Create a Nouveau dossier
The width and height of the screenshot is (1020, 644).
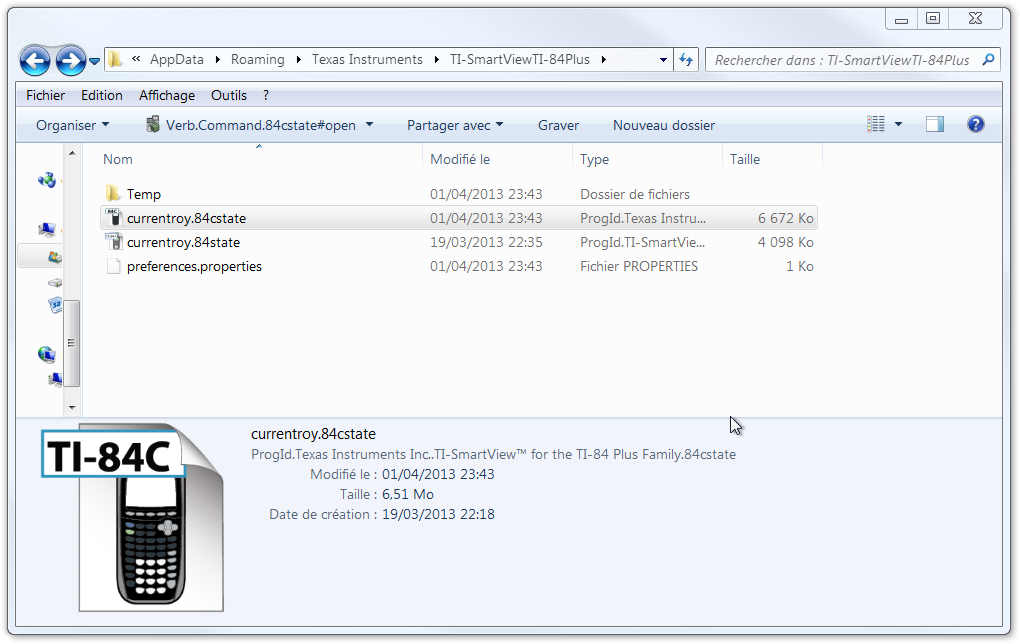664,125
